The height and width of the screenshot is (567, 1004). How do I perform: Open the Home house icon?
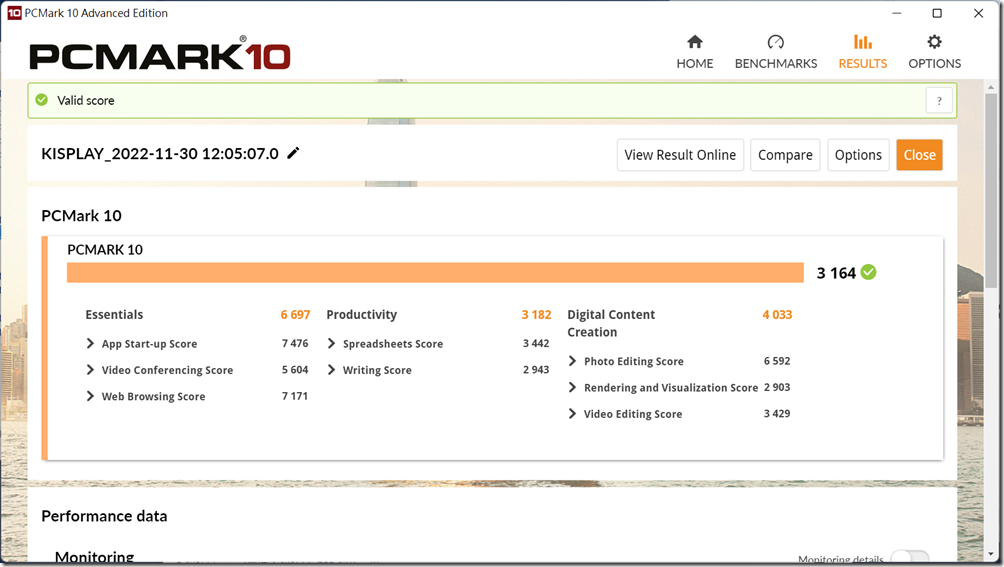[695, 42]
